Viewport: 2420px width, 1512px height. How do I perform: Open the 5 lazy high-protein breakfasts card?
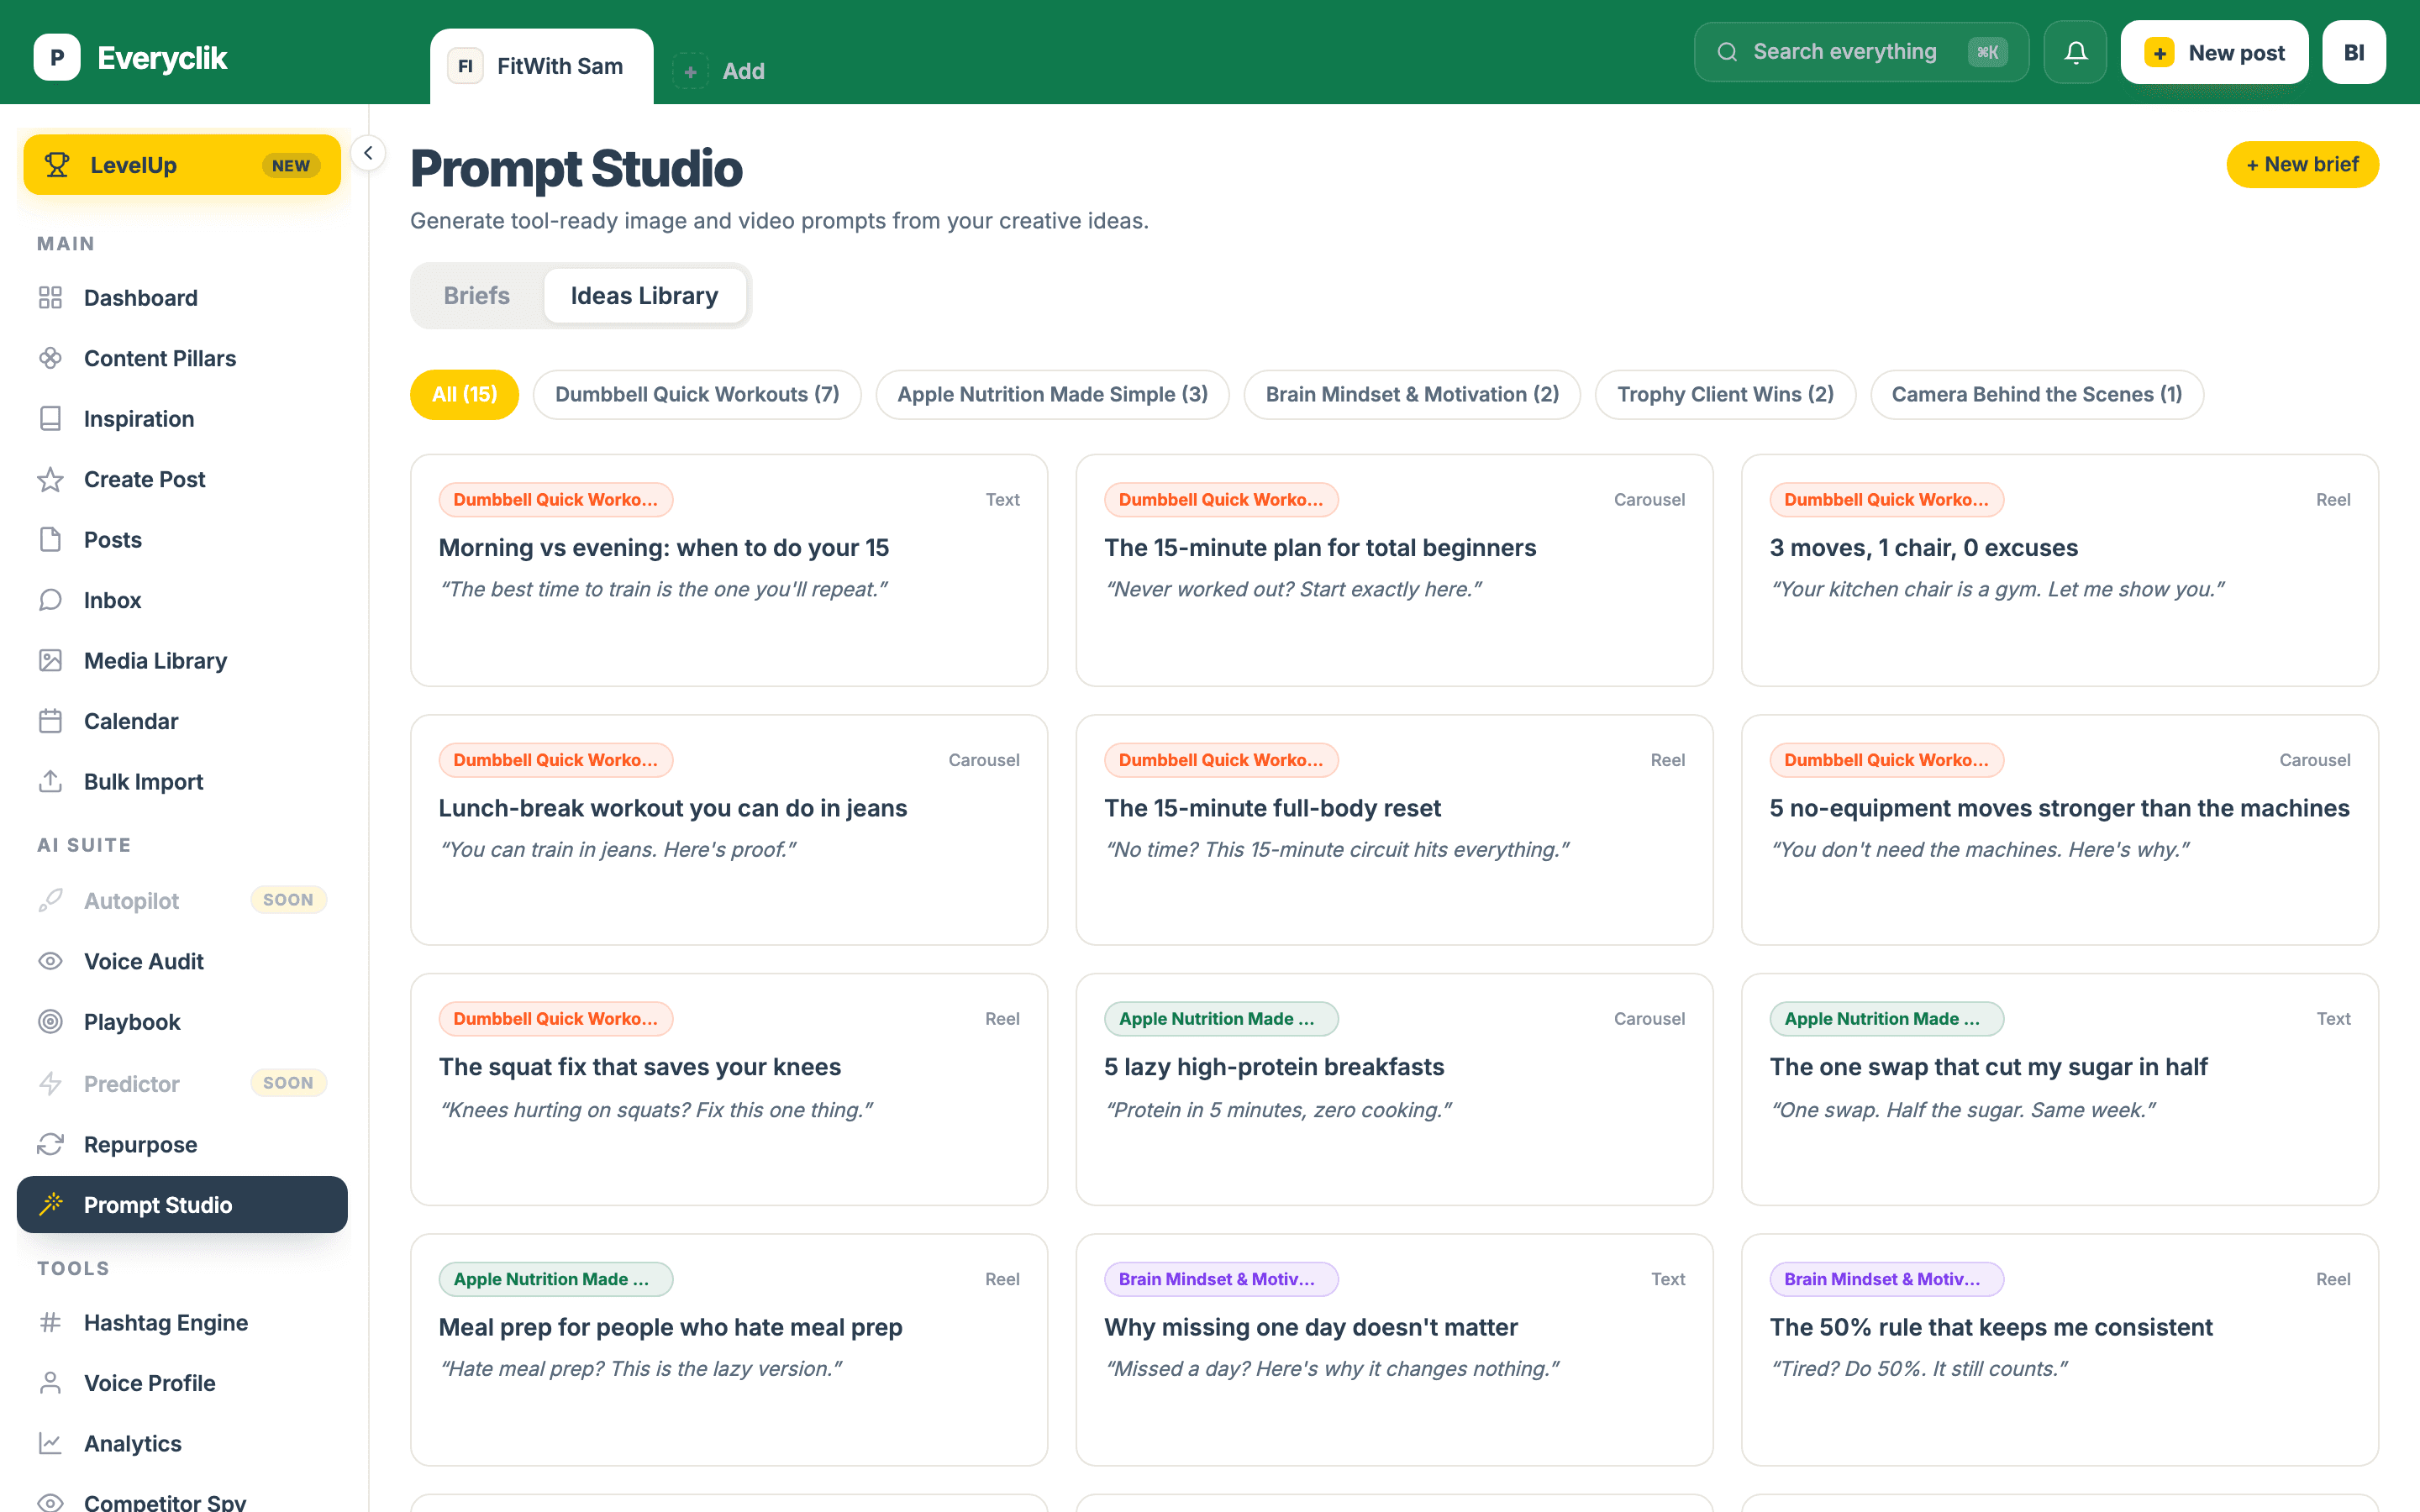[1394, 1089]
